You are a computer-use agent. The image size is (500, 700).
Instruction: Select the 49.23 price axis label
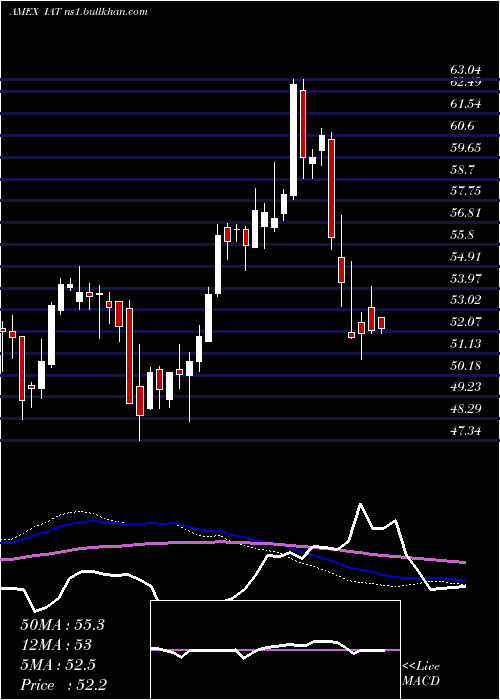pos(466,387)
